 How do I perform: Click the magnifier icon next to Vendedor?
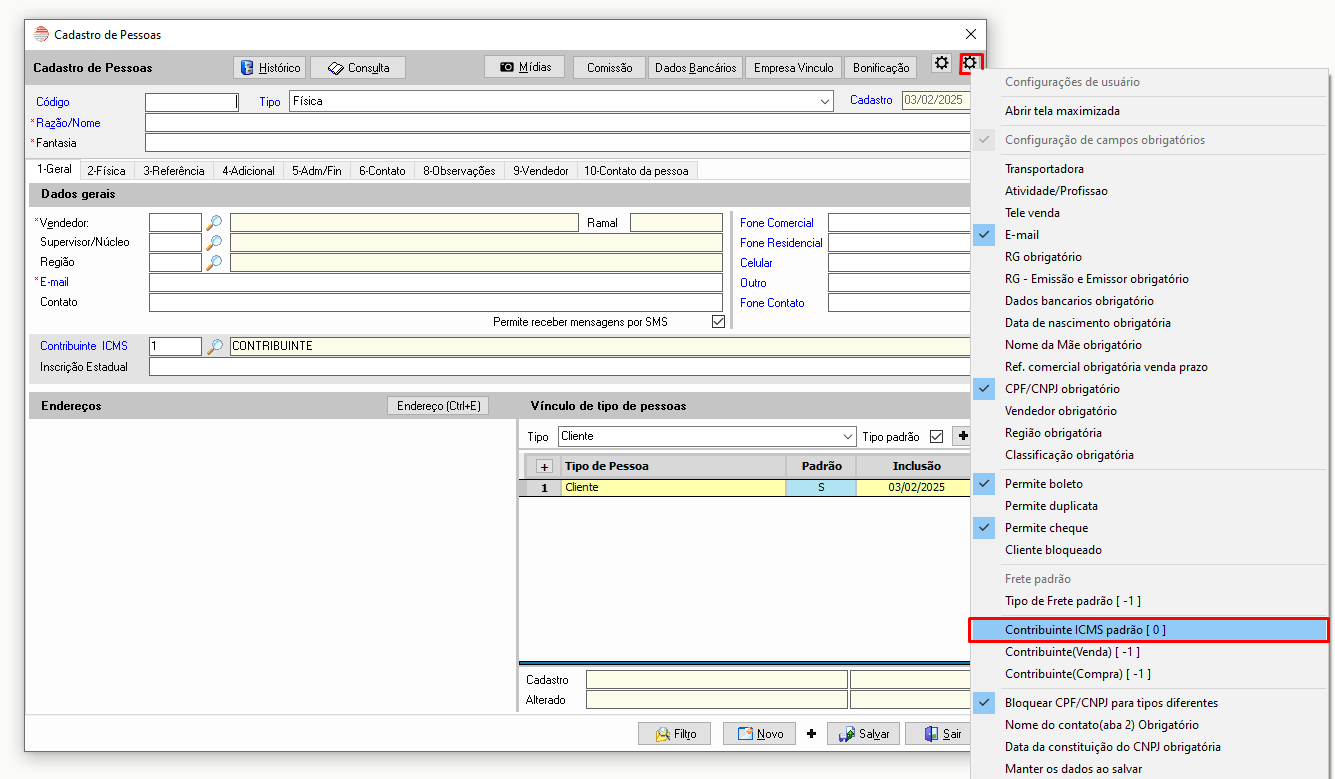coord(214,223)
